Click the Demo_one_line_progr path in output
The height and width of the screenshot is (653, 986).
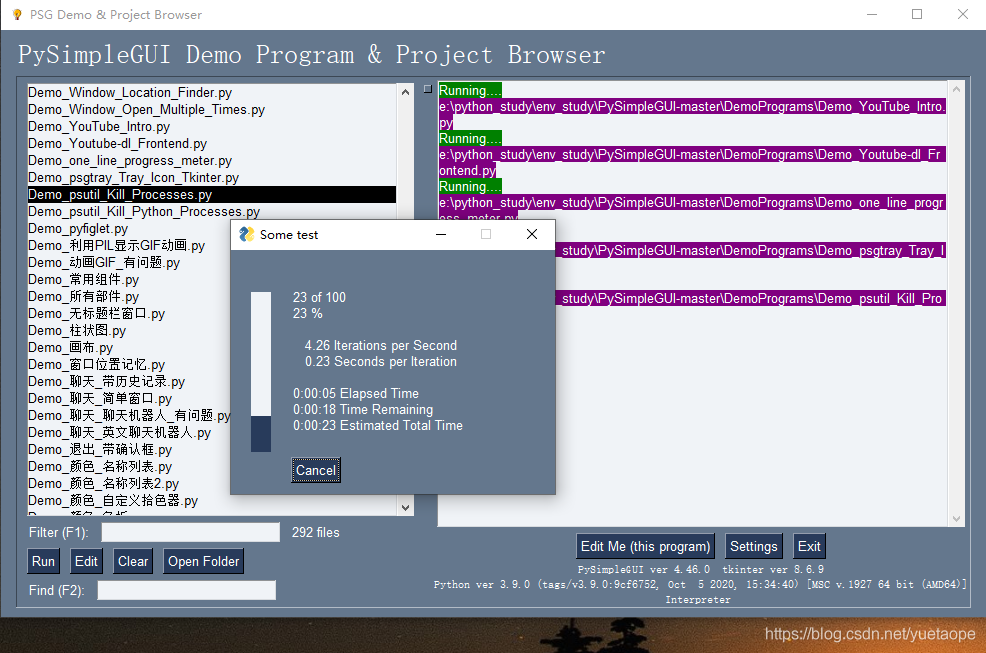[x=692, y=203]
